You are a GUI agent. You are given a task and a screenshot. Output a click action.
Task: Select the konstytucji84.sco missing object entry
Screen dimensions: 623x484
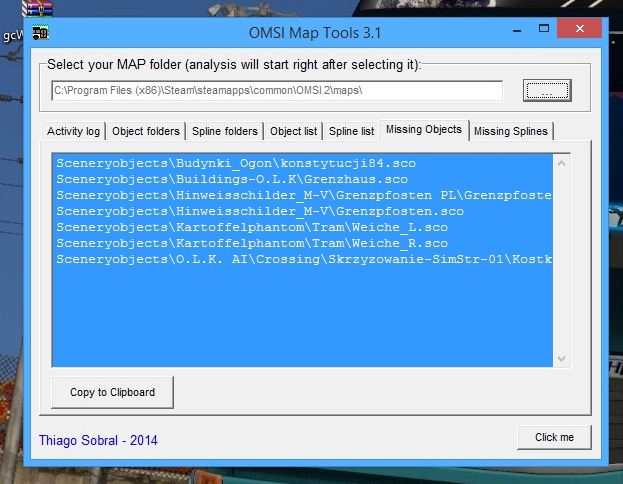coord(236,163)
